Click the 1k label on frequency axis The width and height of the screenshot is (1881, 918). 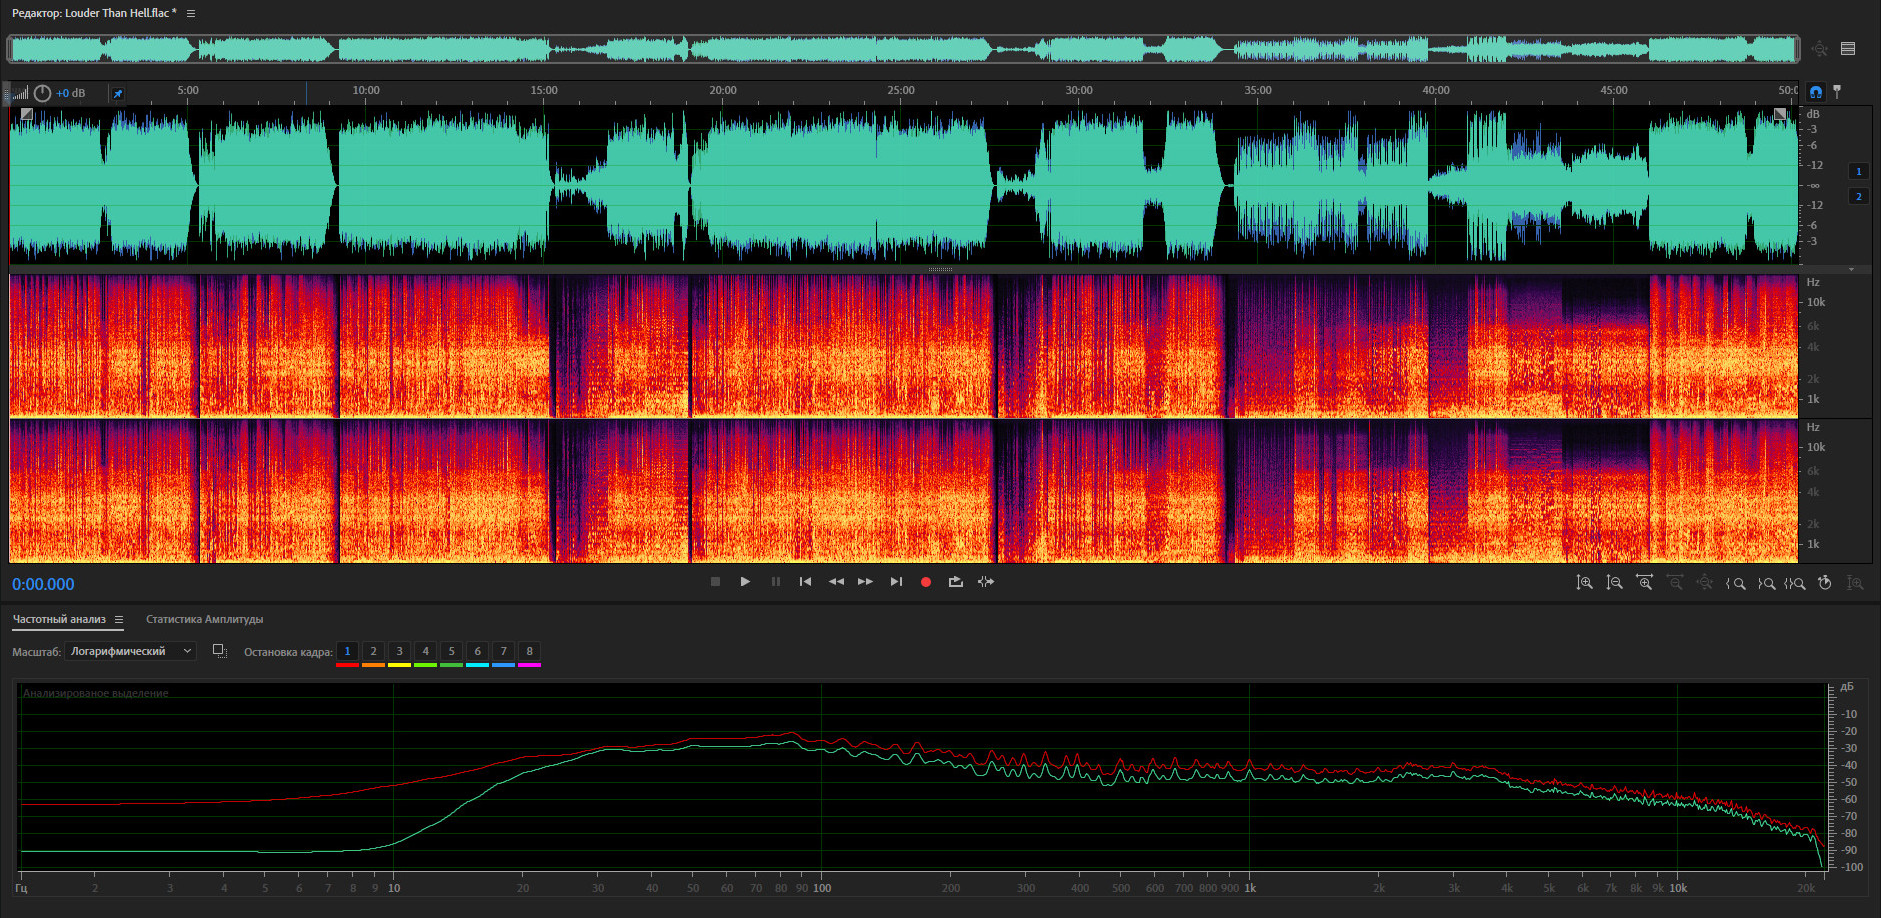click(1250, 888)
